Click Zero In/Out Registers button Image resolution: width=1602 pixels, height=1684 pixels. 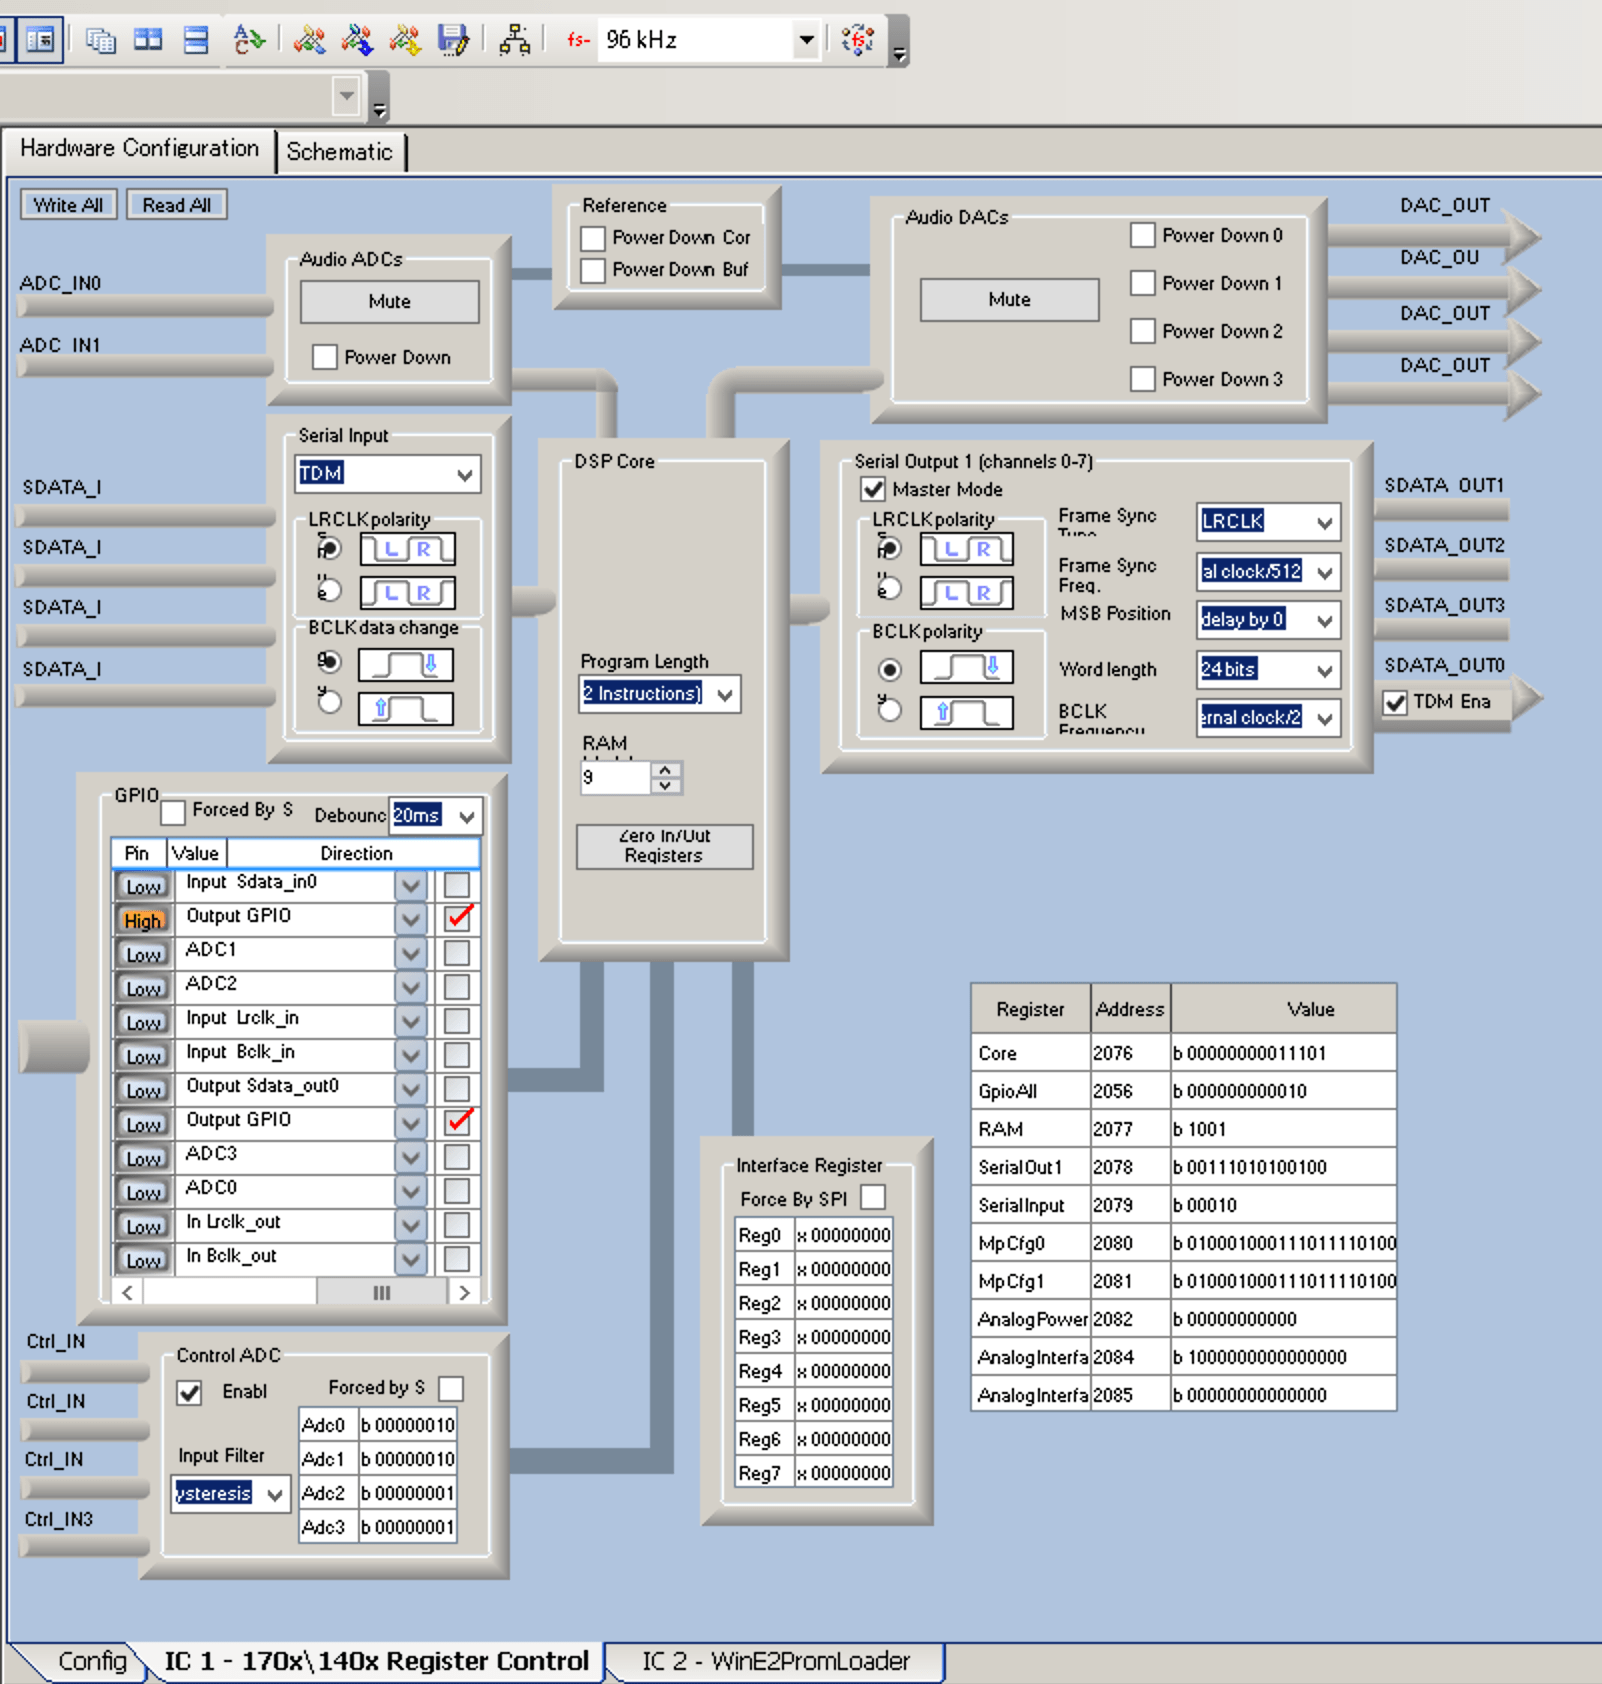click(x=664, y=846)
